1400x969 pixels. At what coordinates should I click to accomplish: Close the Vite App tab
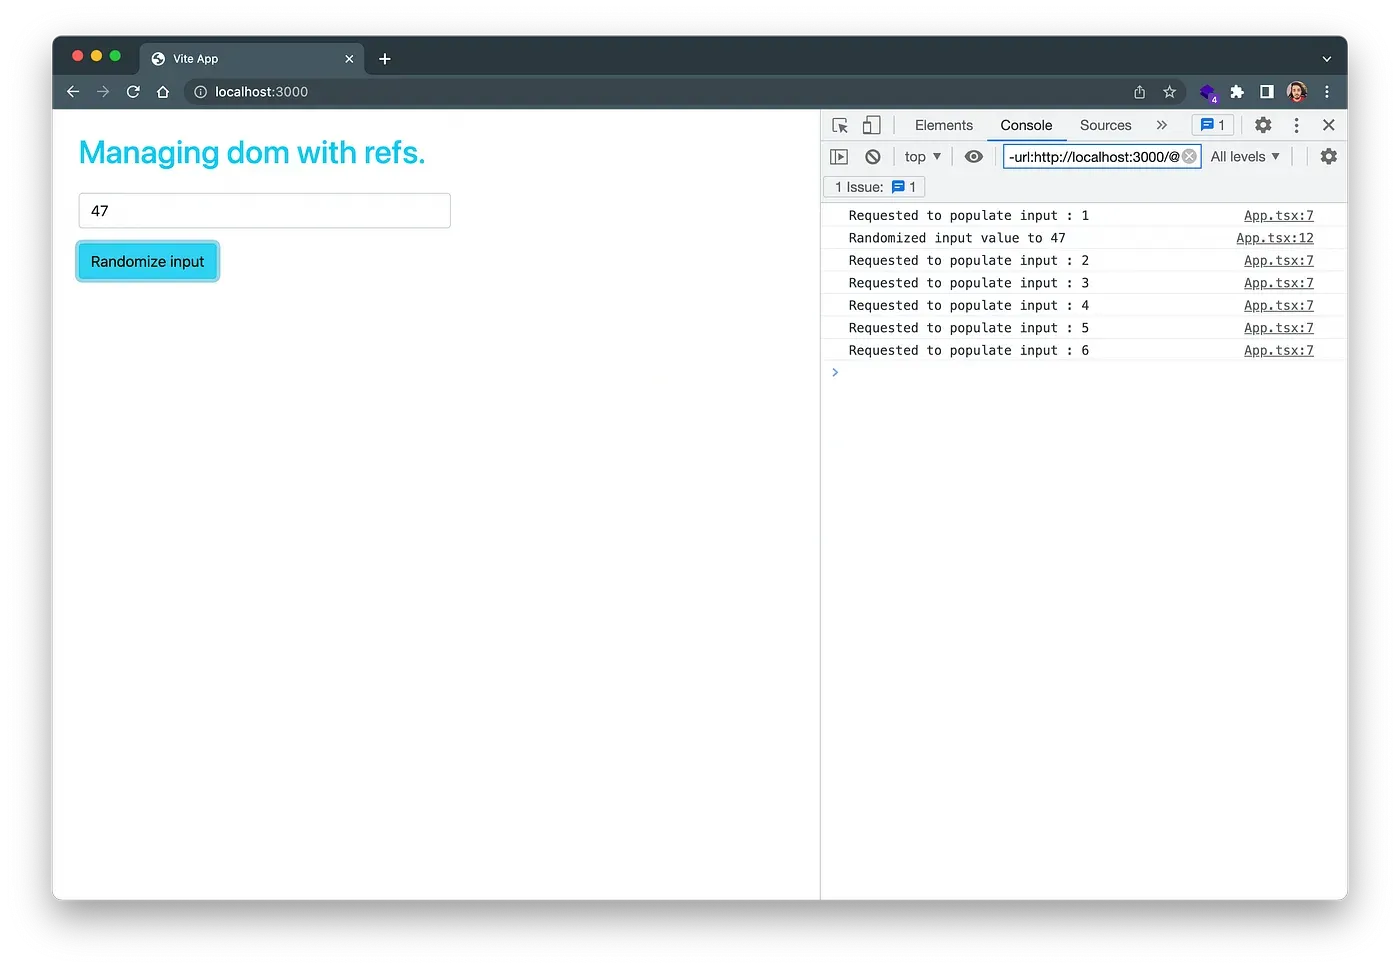point(349,59)
